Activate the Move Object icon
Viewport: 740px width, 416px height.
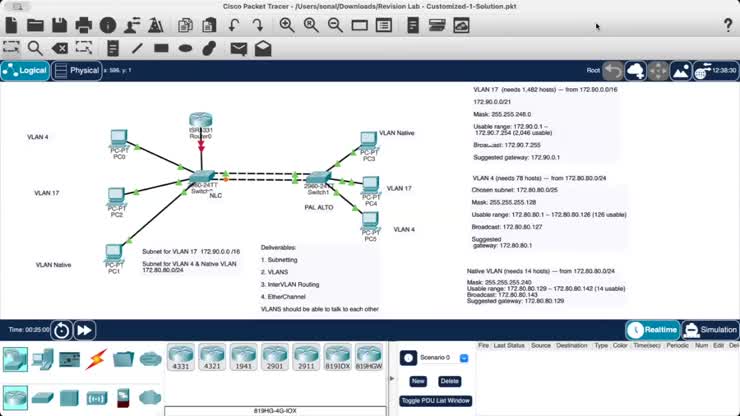(658, 71)
